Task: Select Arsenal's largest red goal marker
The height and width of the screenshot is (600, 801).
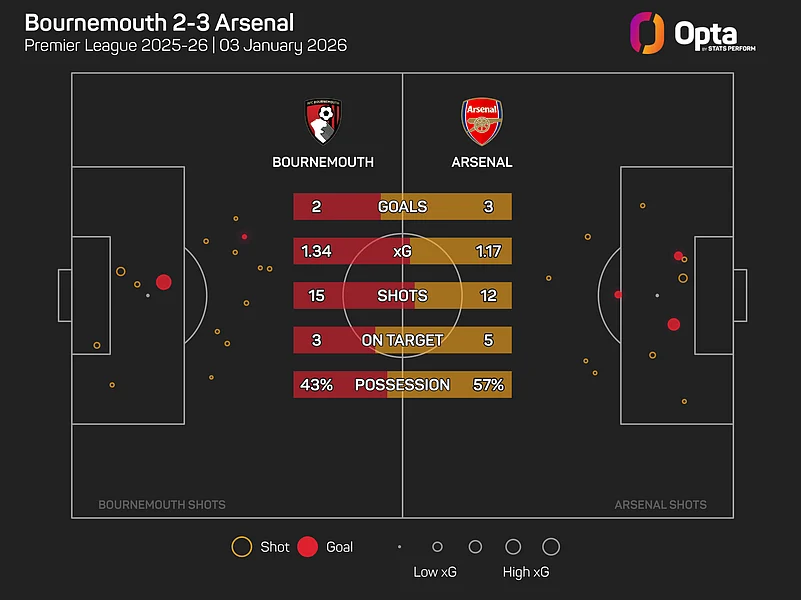Action: [674, 324]
